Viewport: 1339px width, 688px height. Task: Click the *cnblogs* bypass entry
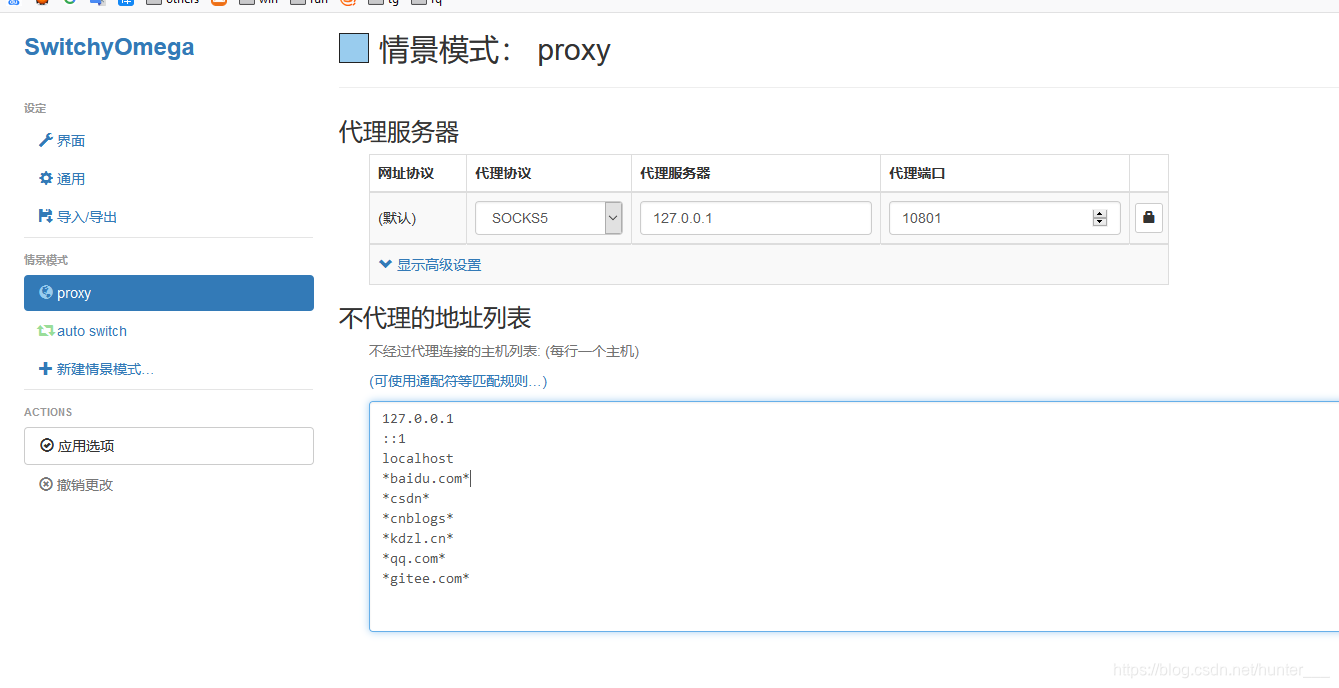[418, 518]
